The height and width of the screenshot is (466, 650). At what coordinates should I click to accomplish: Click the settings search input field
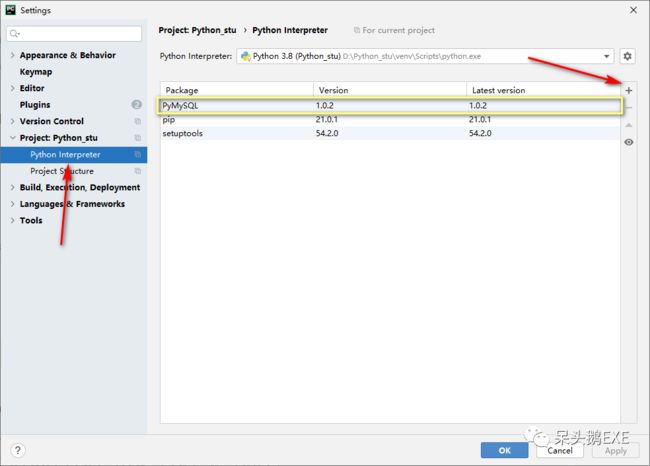pyautogui.click(x=74, y=34)
